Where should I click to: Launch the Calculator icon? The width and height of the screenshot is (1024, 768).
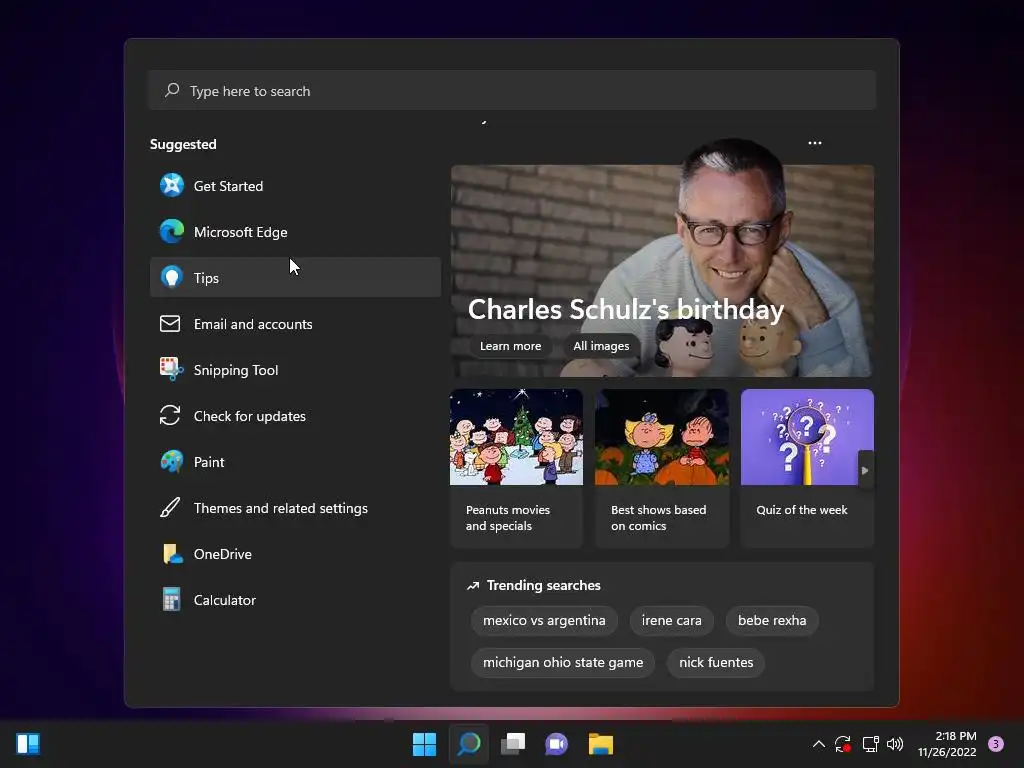tap(171, 600)
